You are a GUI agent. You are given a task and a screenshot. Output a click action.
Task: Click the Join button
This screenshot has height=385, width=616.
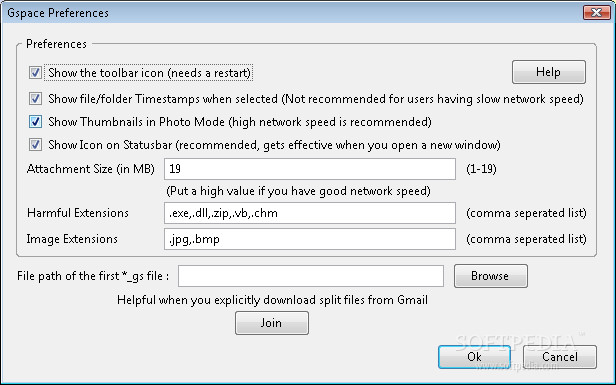tap(272, 323)
